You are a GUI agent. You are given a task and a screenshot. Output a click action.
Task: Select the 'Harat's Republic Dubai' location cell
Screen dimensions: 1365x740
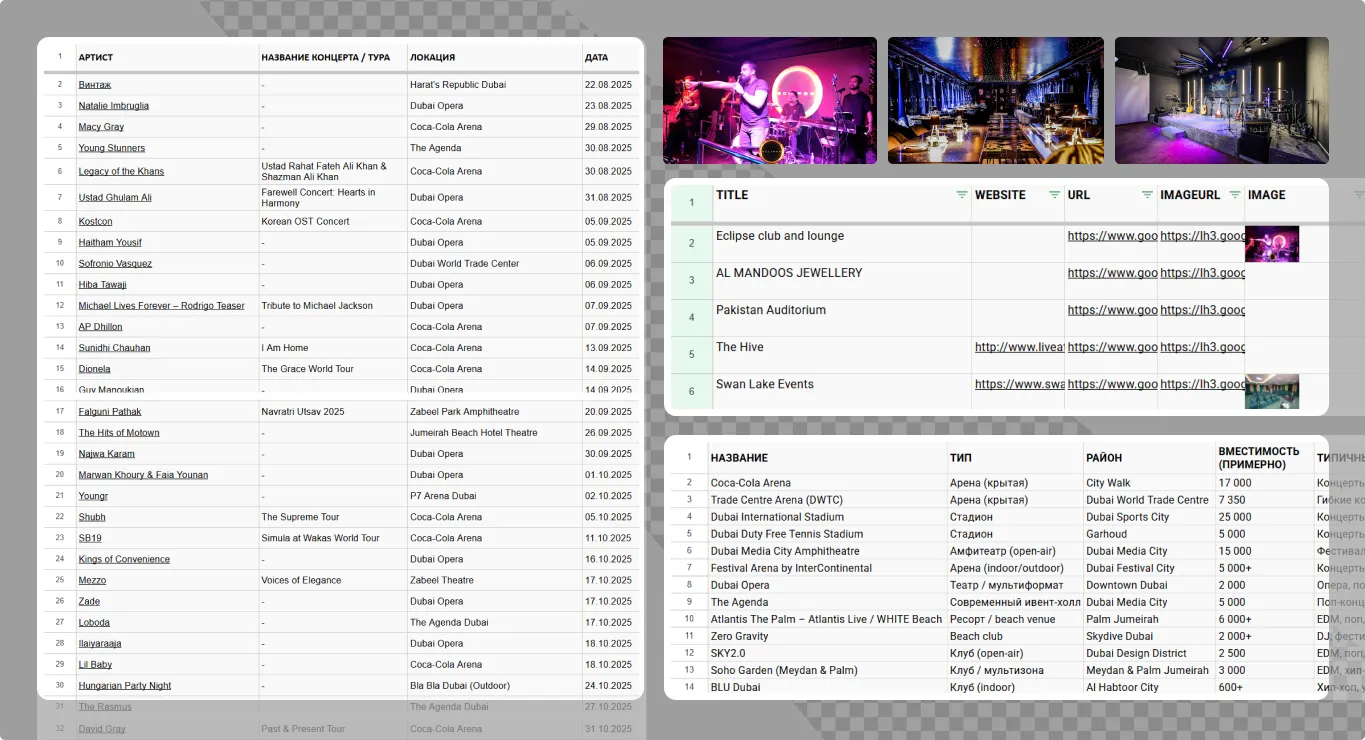[495, 85]
